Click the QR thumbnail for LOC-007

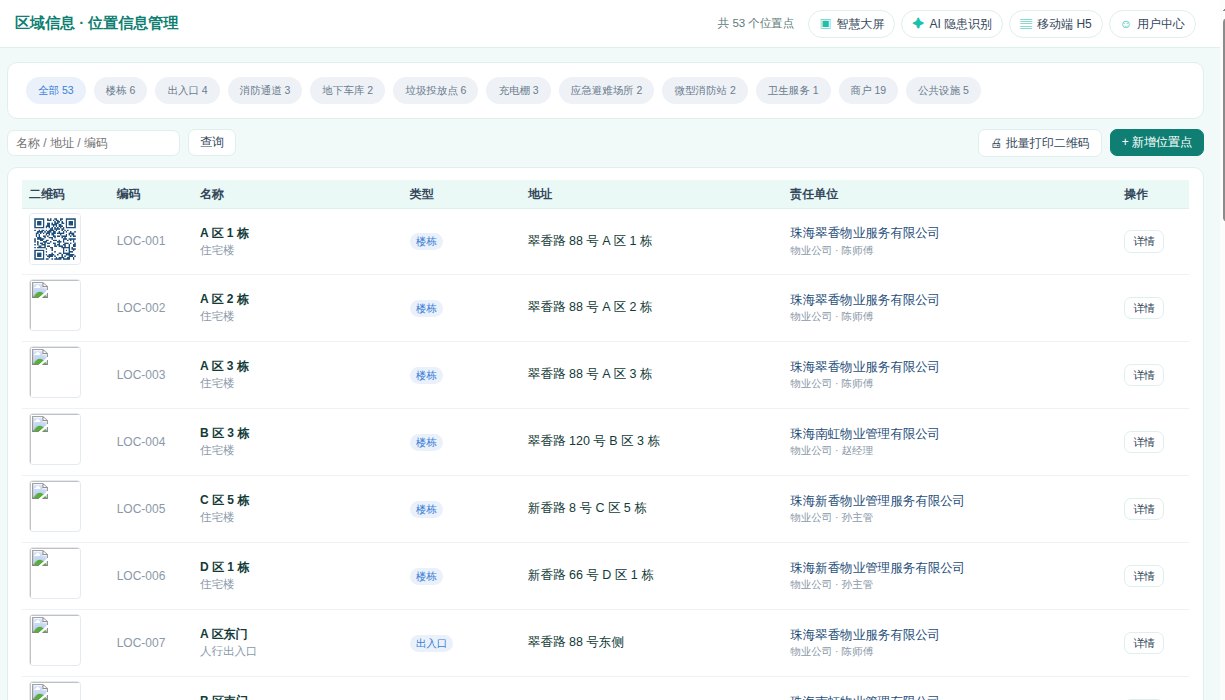click(x=55, y=640)
